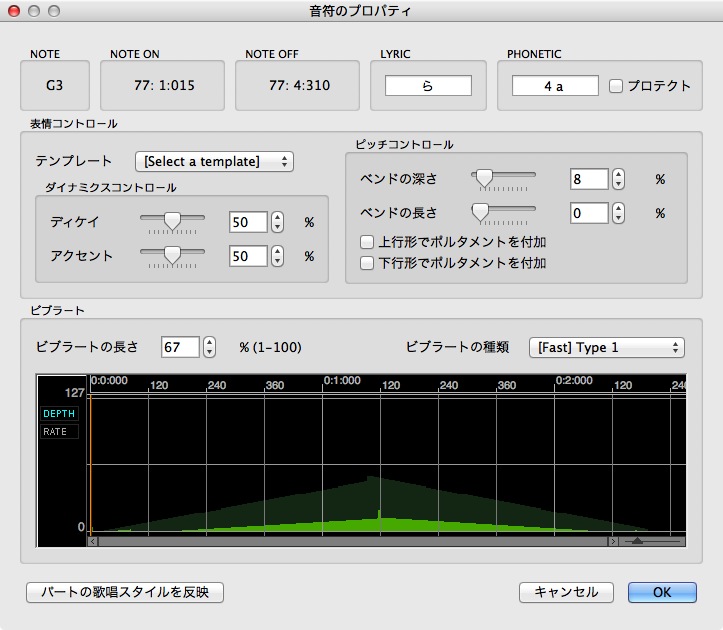Enable 下行形でポルタメントを付加 checkbox
The image size is (723, 630).
point(367,263)
